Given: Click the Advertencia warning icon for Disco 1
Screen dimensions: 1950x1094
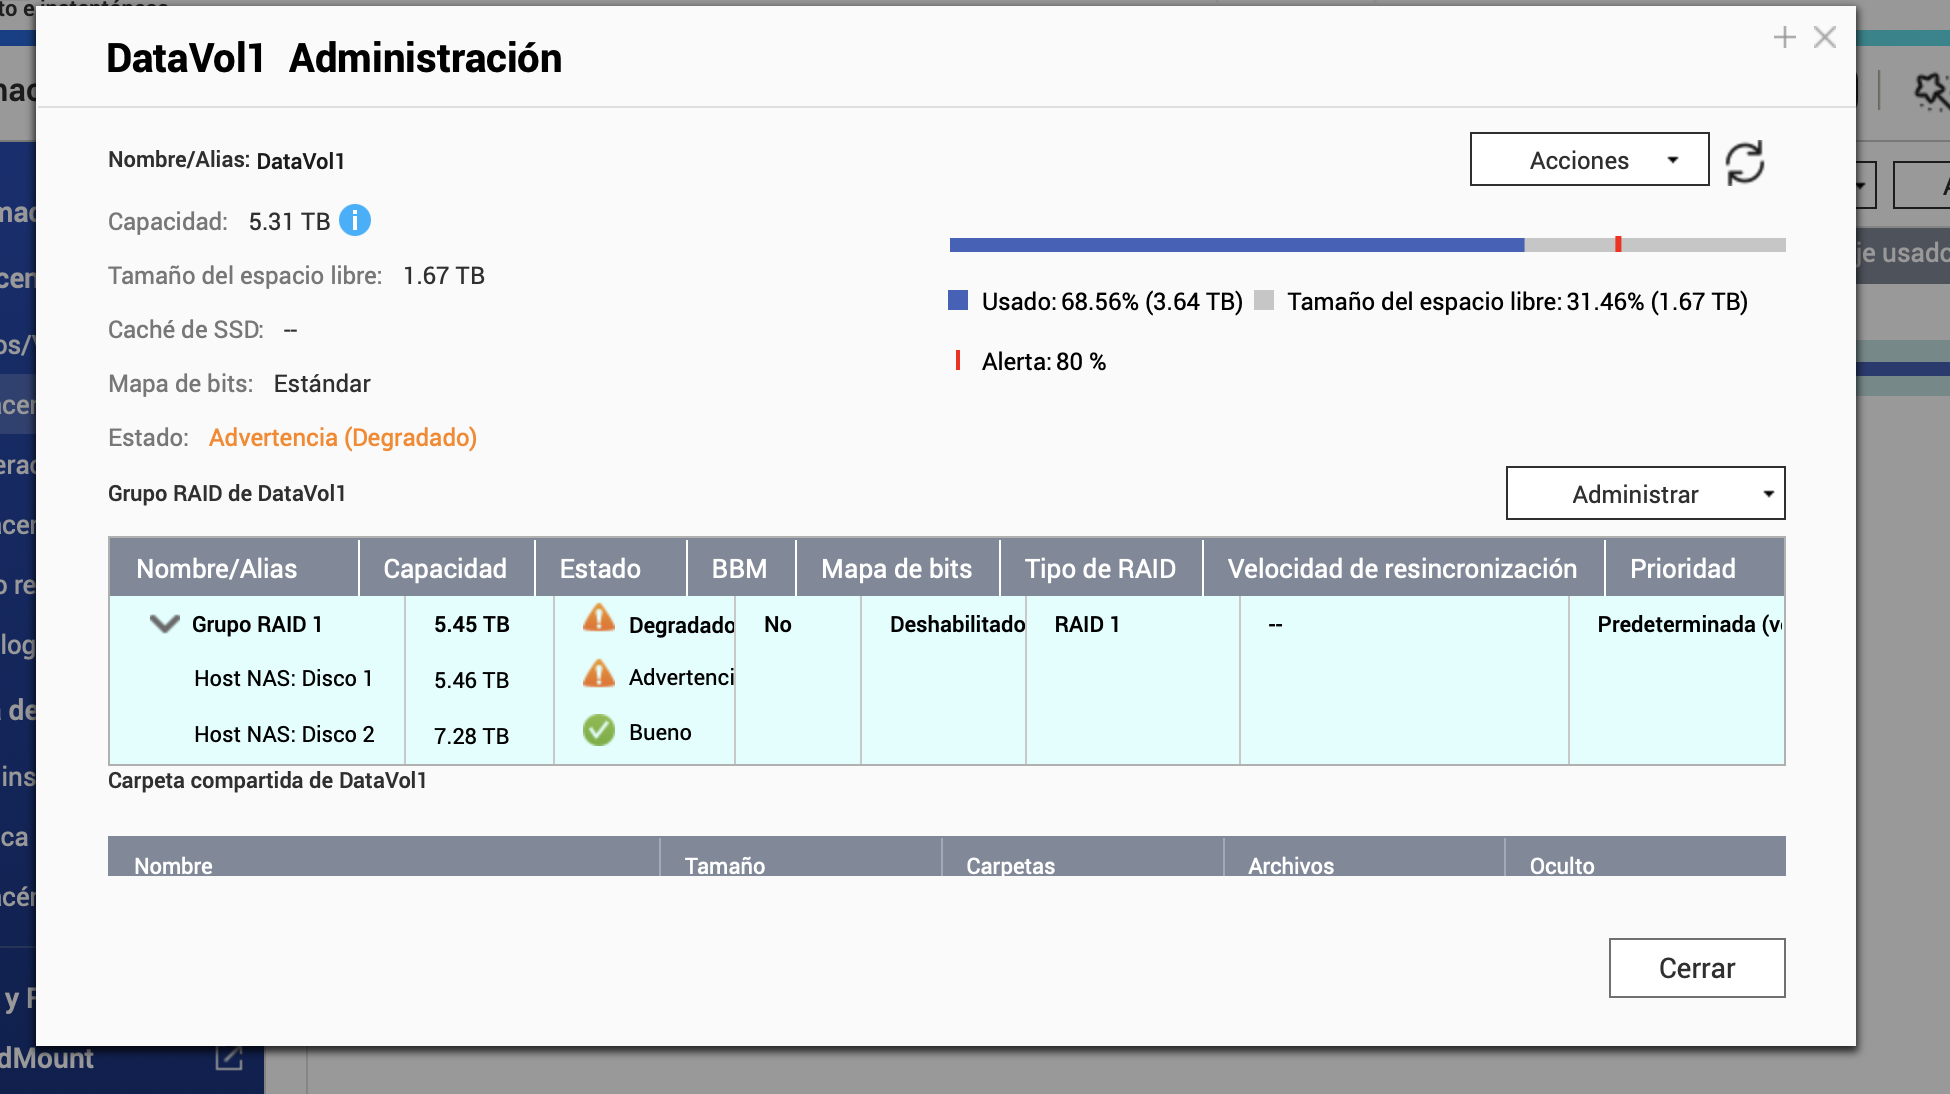Looking at the screenshot, I should (599, 674).
